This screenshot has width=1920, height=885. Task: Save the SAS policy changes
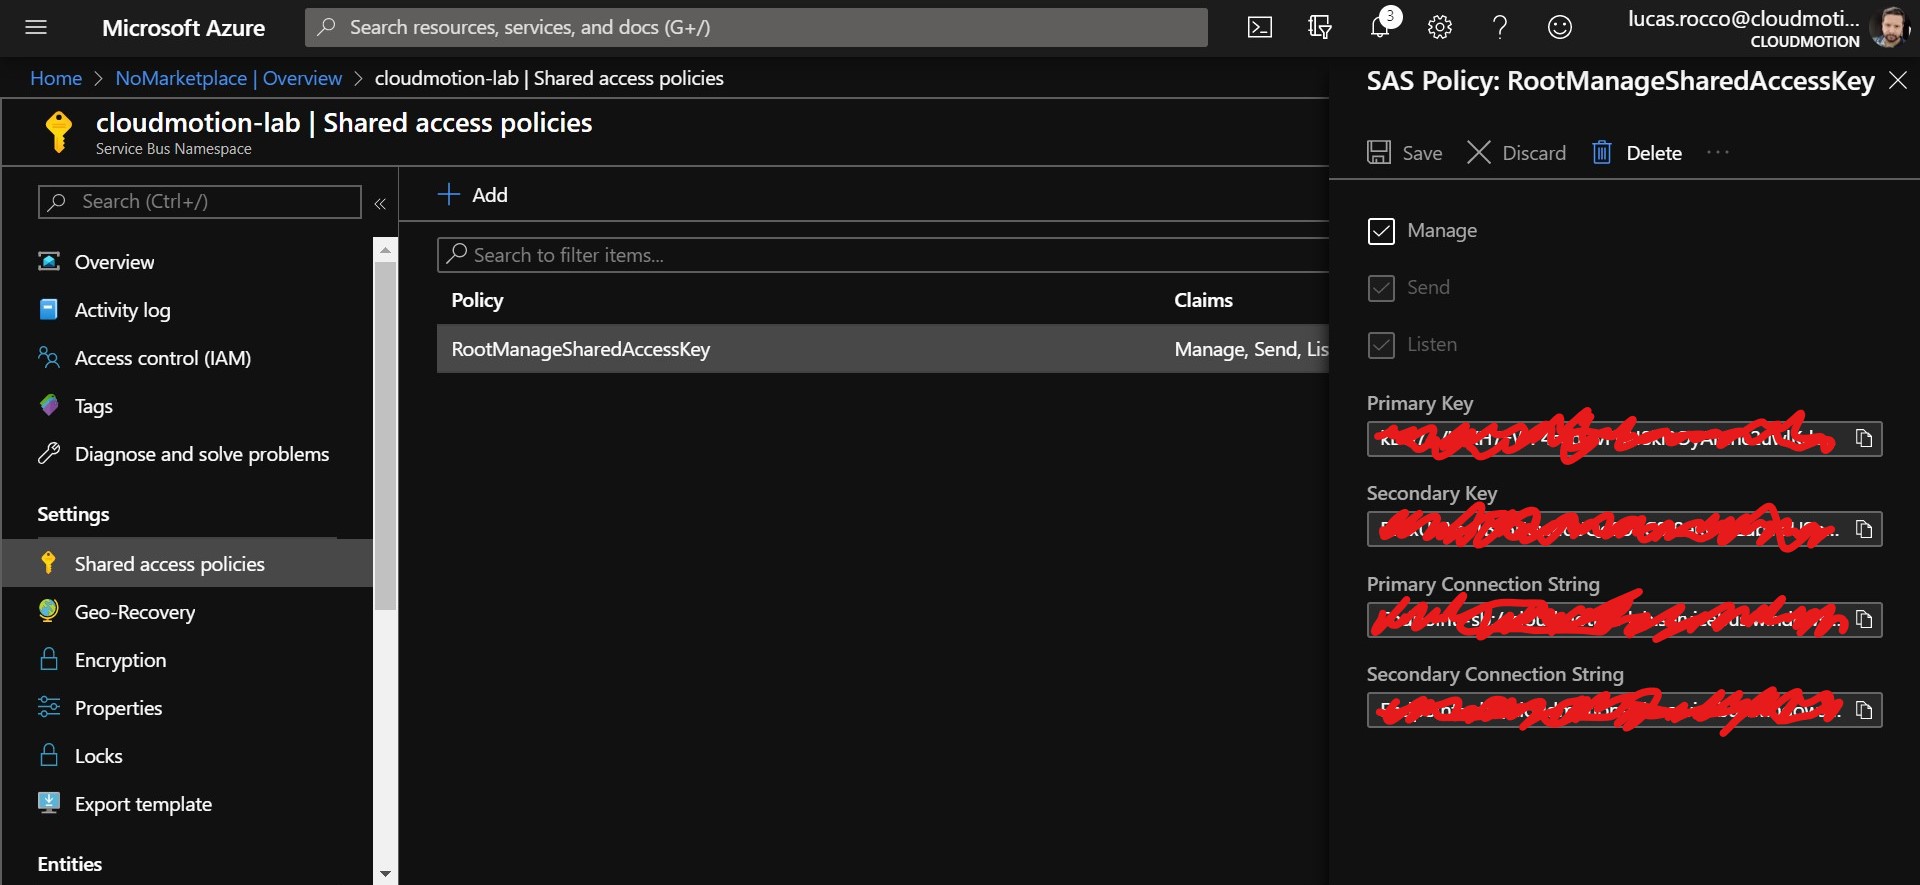click(x=1405, y=152)
